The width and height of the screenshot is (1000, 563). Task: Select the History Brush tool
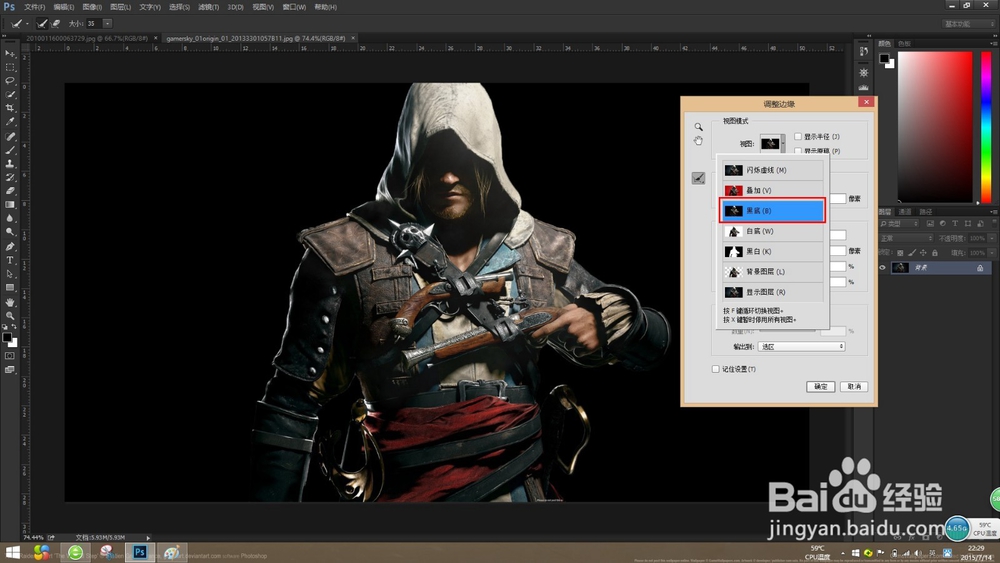tap(10, 177)
